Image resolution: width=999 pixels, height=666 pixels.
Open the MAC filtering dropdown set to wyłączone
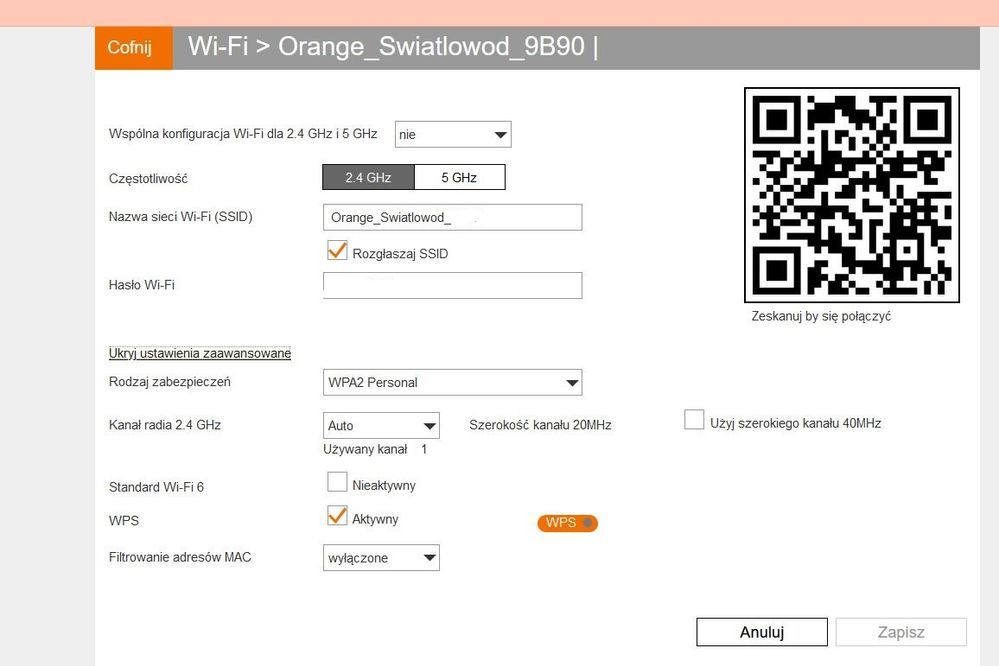pyautogui.click(x=381, y=558)
